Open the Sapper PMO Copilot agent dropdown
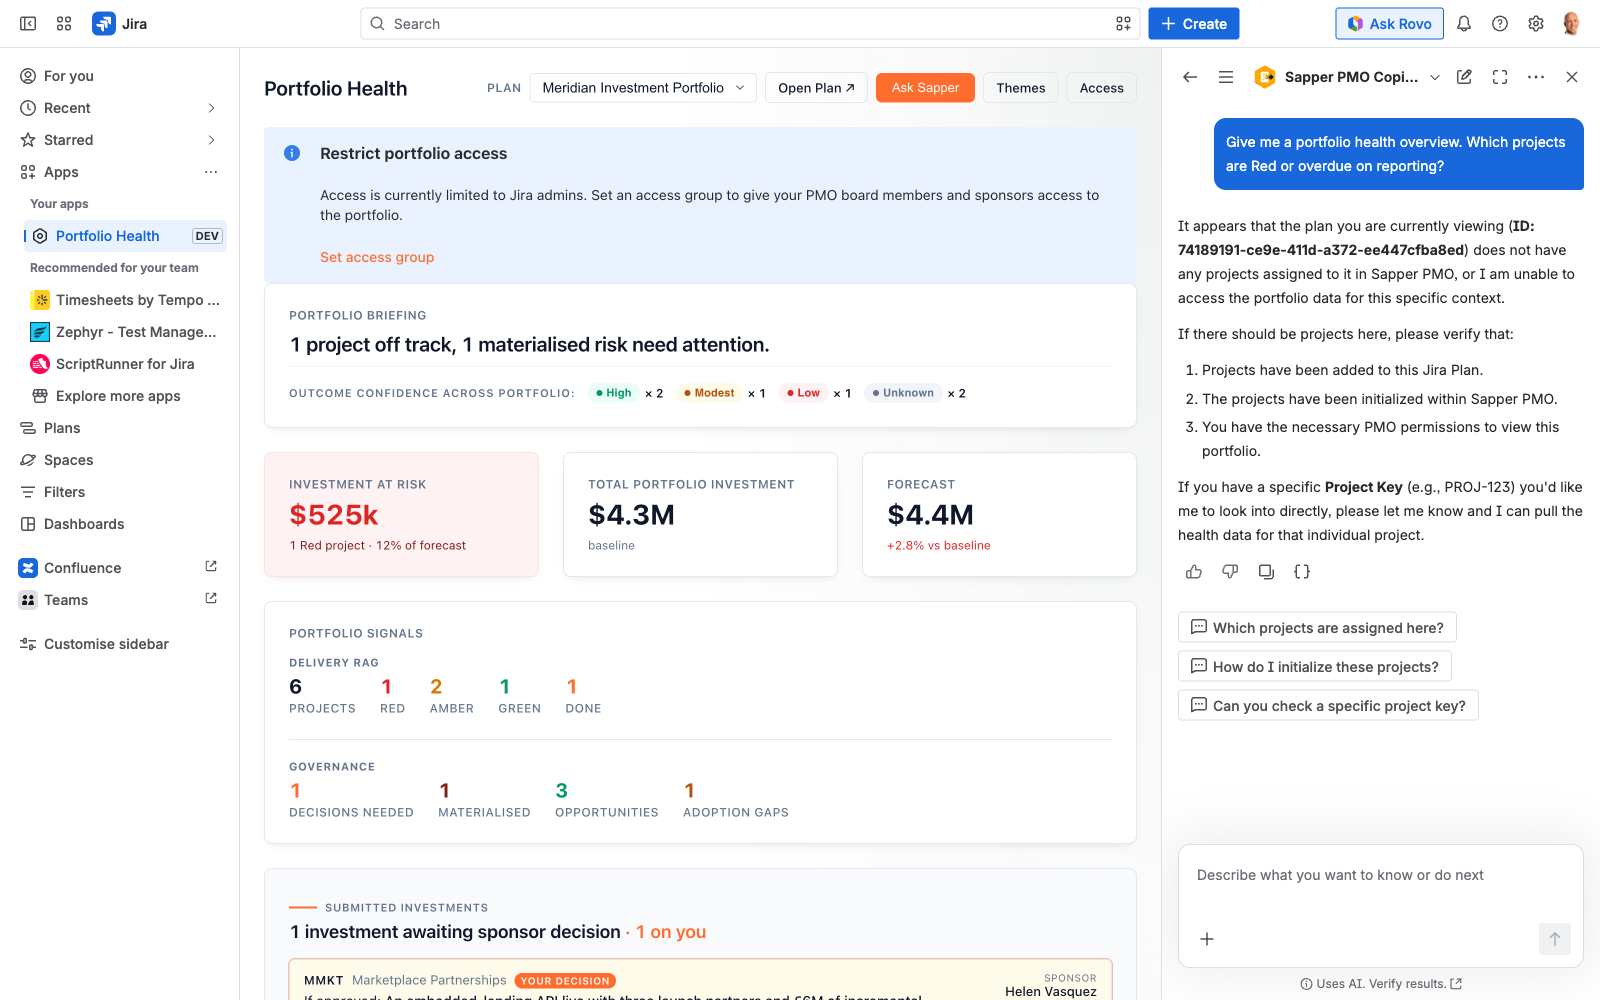This screenshot has height=1000, width=1600. click(1435, 77)
